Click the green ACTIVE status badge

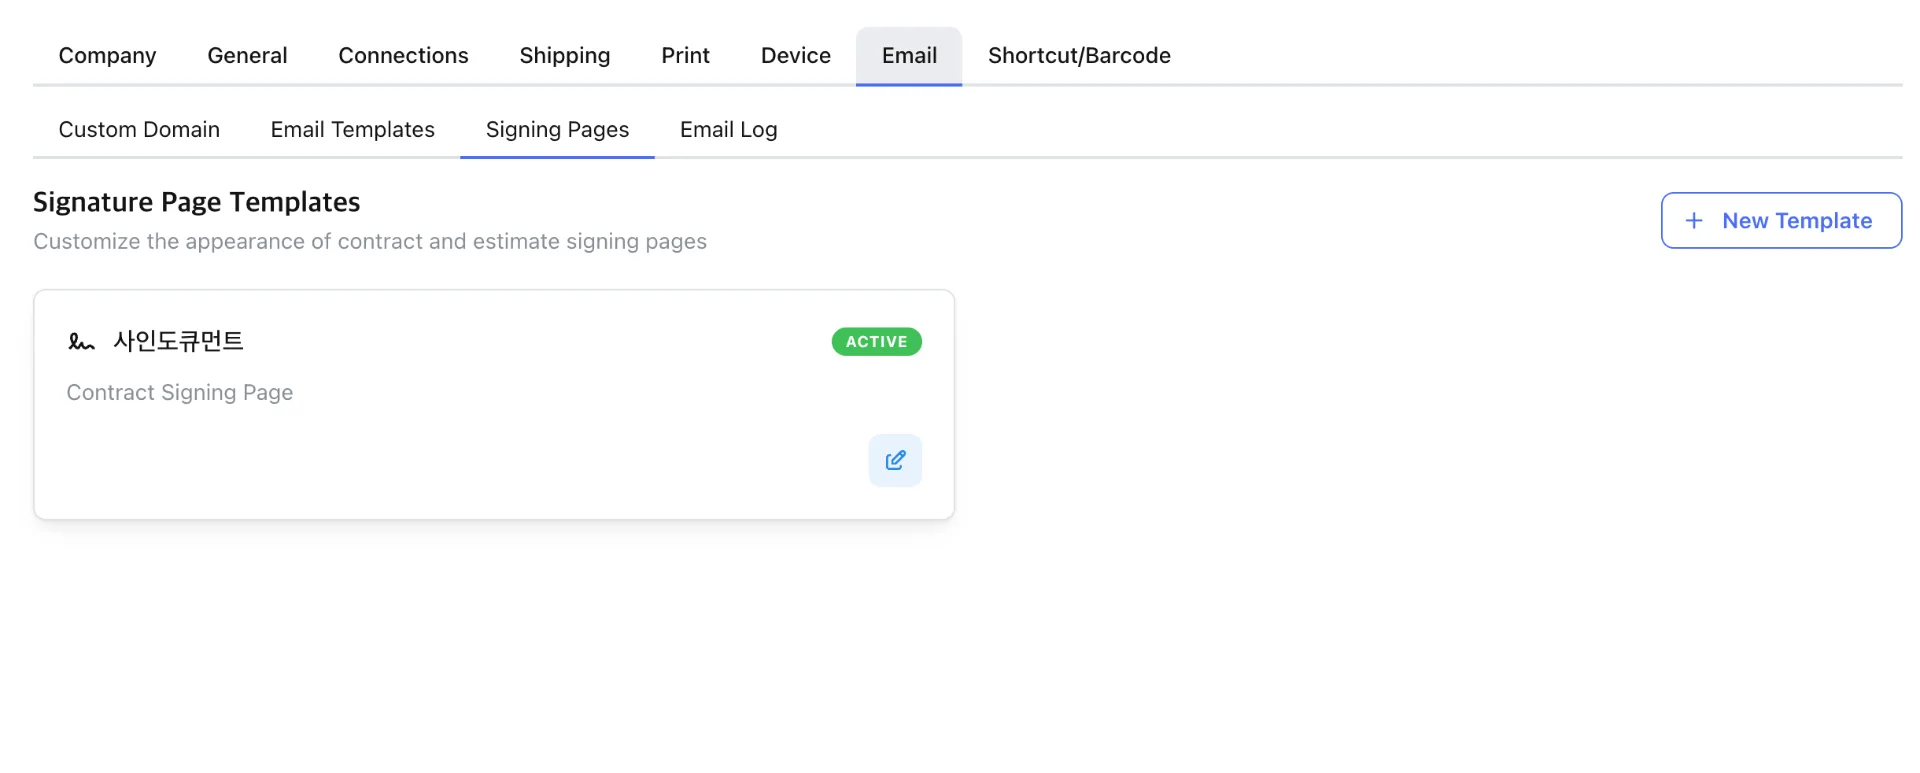pos(876,342)
